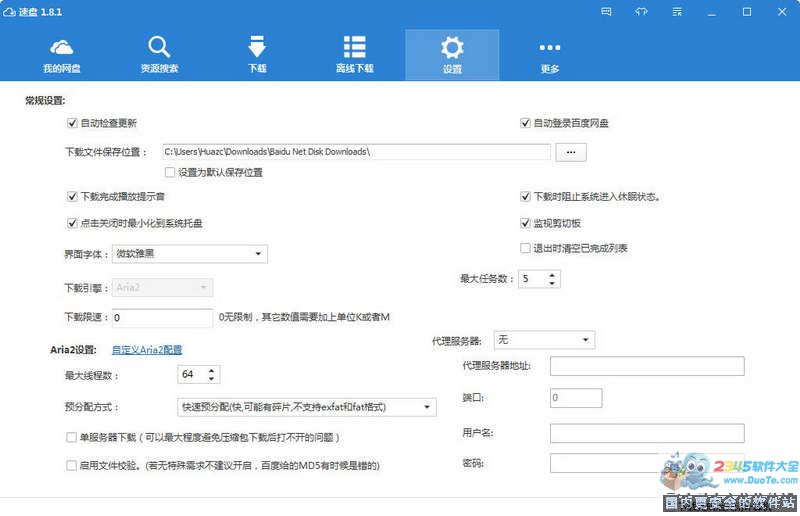Click the 常规设置 heading text
Viewport: 800px width, 516px height.
pos(45,101)
